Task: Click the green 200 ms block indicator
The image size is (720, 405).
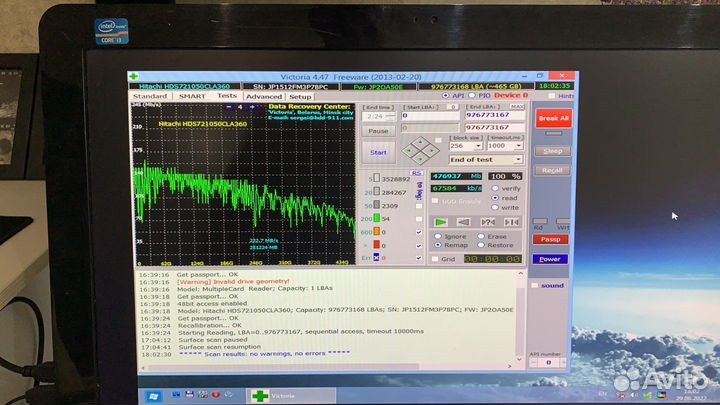Action: point(377,218)
